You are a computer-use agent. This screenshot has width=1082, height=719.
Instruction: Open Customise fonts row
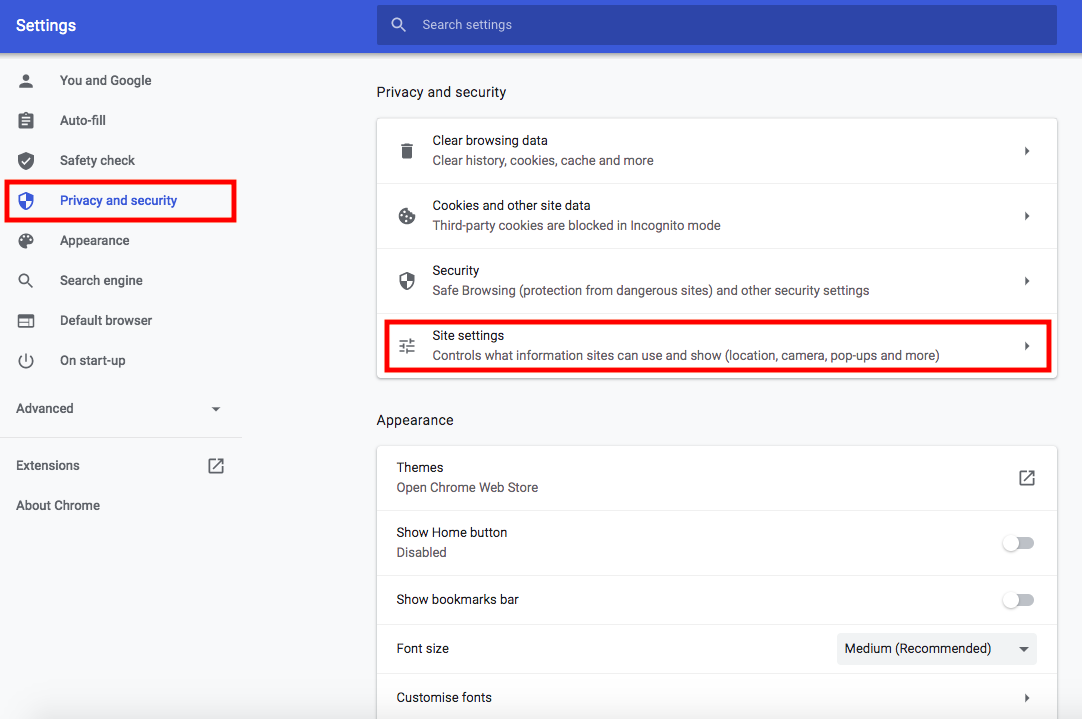tap(716, 698)
